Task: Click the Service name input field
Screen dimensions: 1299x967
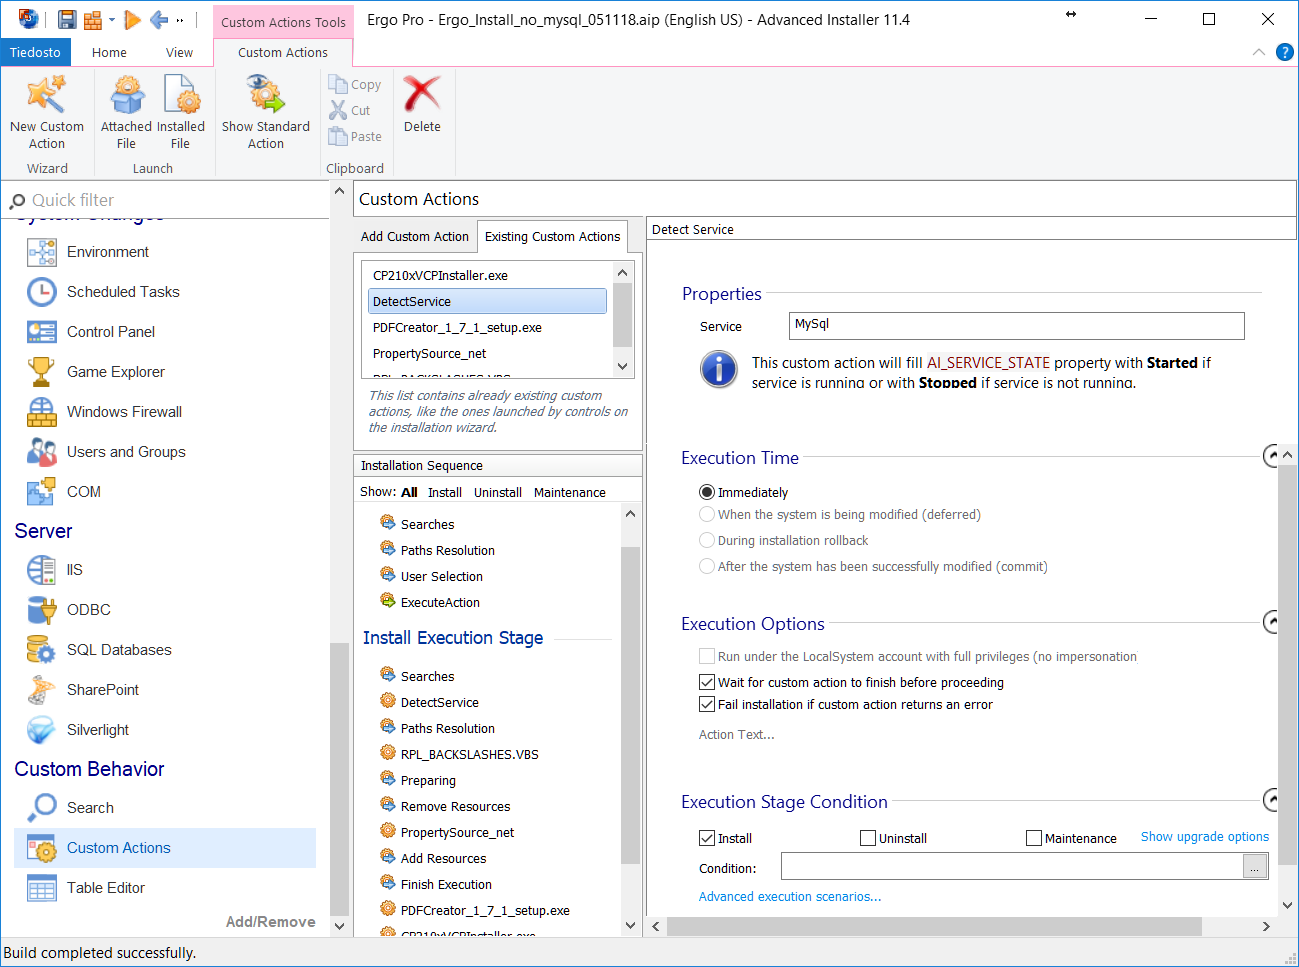Action: [1016, 325]
